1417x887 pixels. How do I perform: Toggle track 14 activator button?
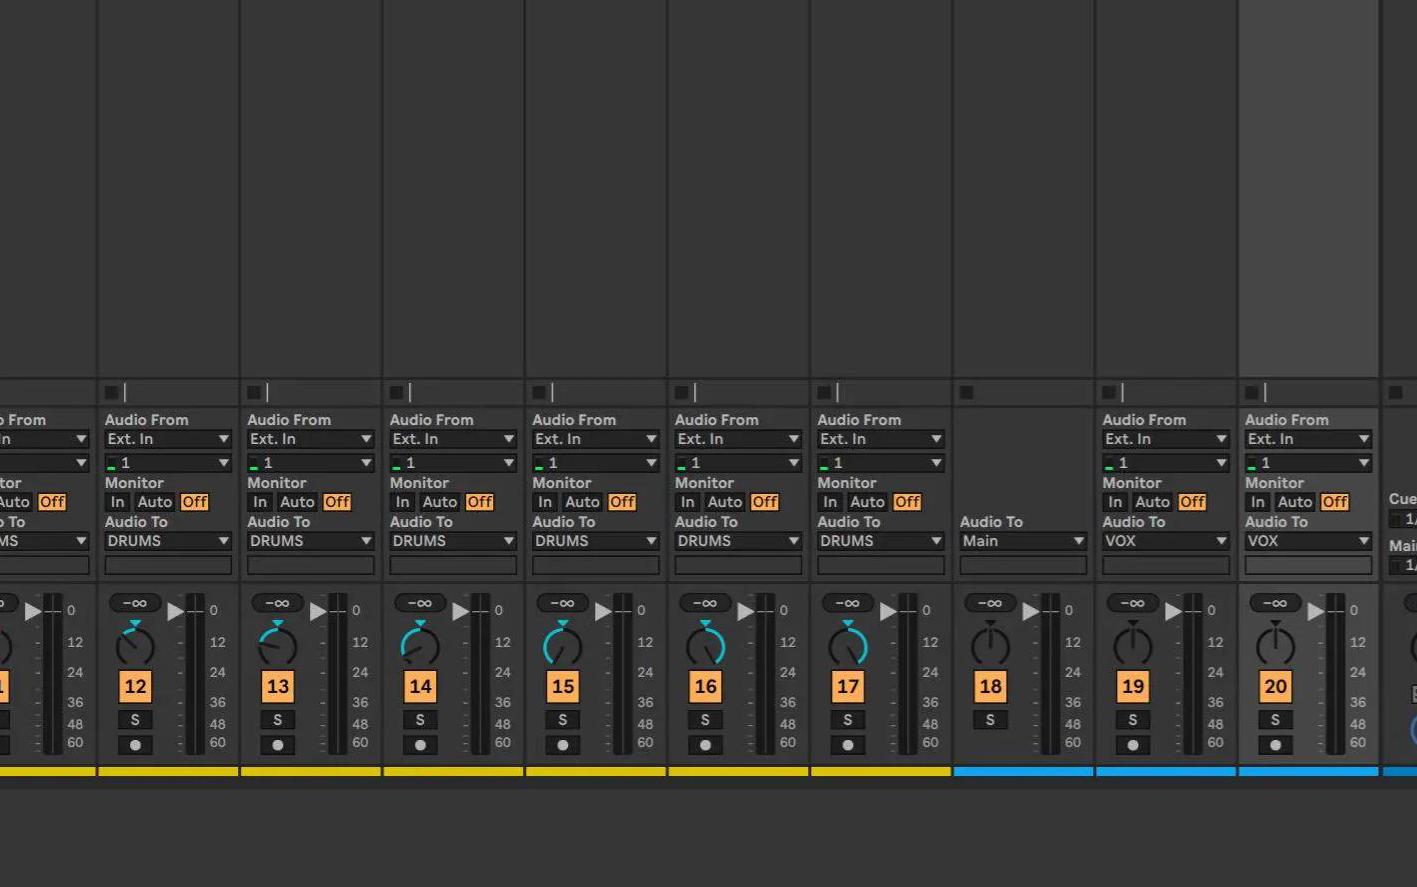[420, 687]
